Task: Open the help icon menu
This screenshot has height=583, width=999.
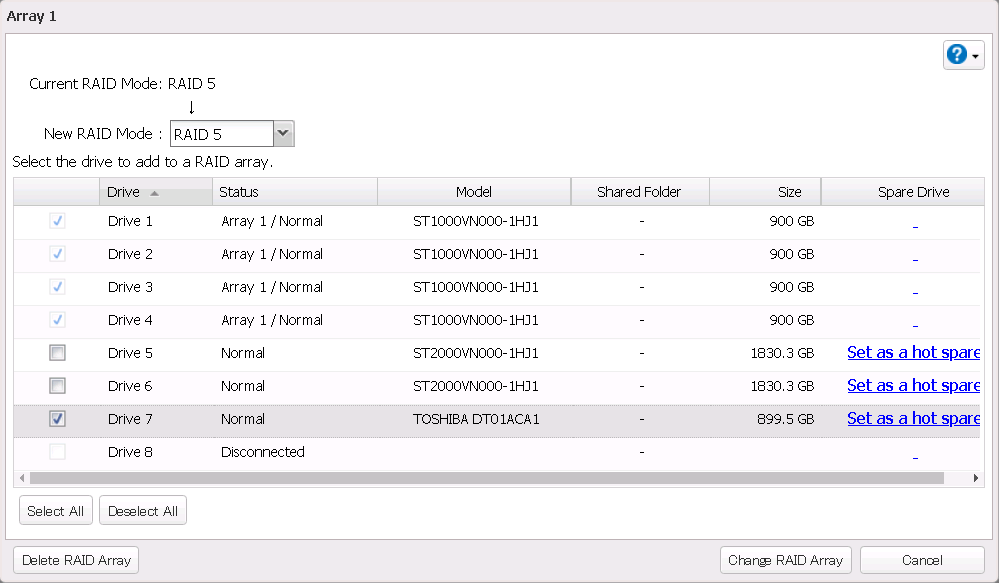Action: tap(963, 55)
